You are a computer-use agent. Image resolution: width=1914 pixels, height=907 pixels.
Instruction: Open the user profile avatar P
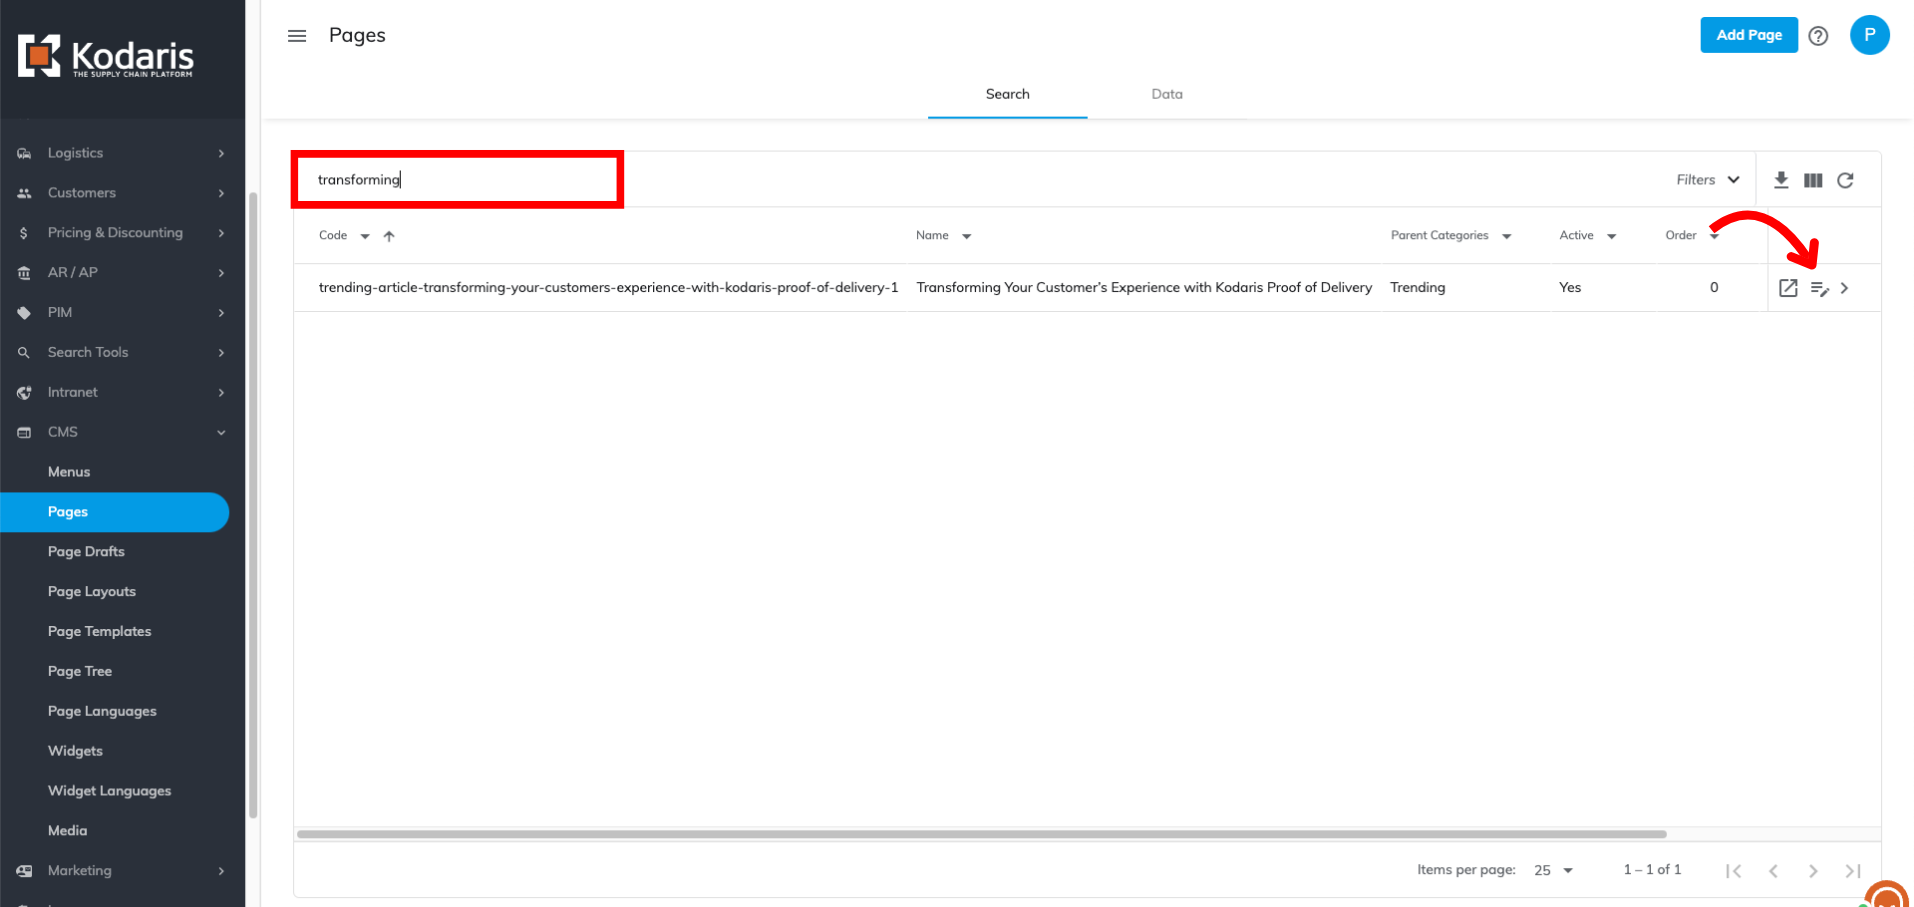click(x=1869, y=35)
